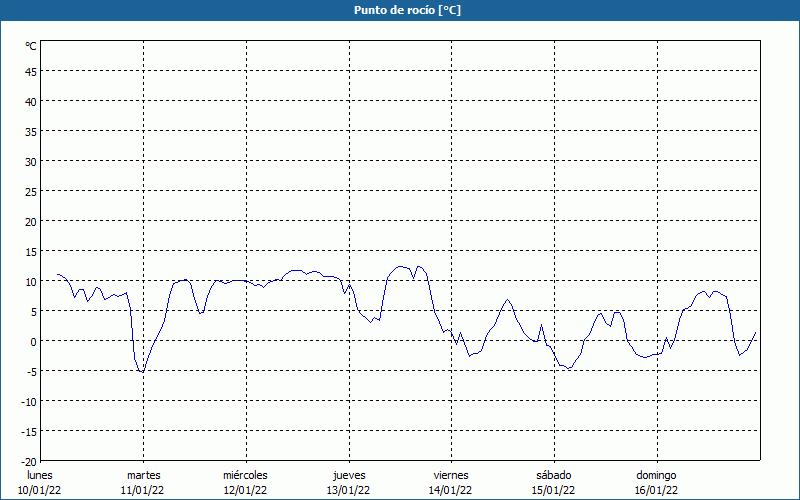The width and height of the screenshot is (800, 500).
Task: Click the 0 y-axis tick label
Action: (x=34, y=341)
